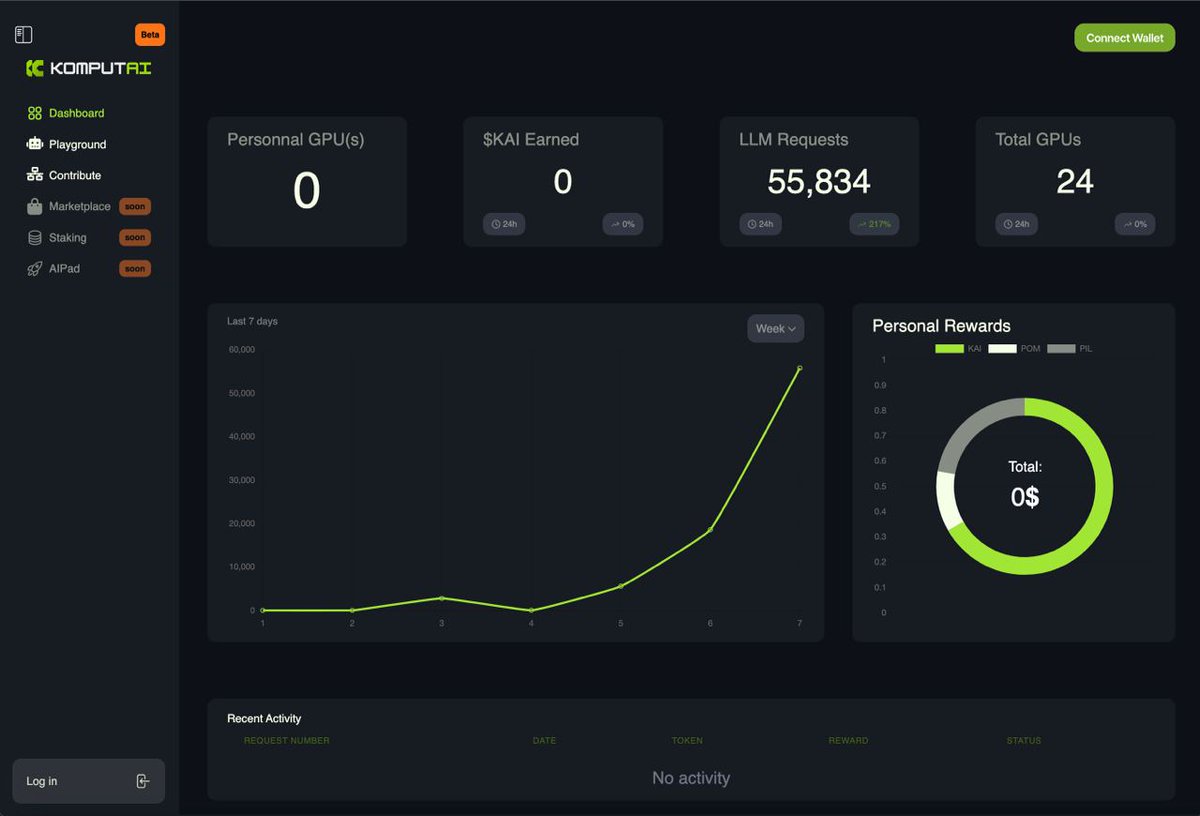This screenshot has width=1200, height=816.
Task: Click the TOKEN column header
Action: coord(687,741)
